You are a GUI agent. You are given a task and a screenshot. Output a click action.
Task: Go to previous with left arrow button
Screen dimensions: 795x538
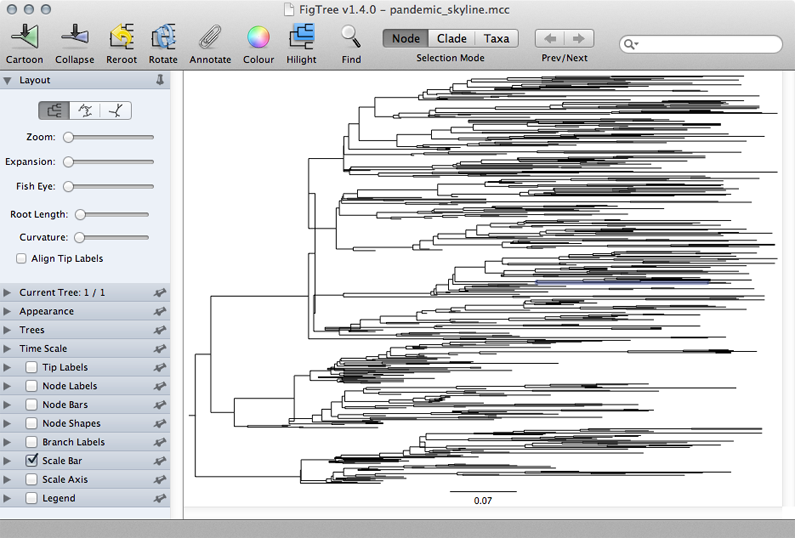coord(550,39)
